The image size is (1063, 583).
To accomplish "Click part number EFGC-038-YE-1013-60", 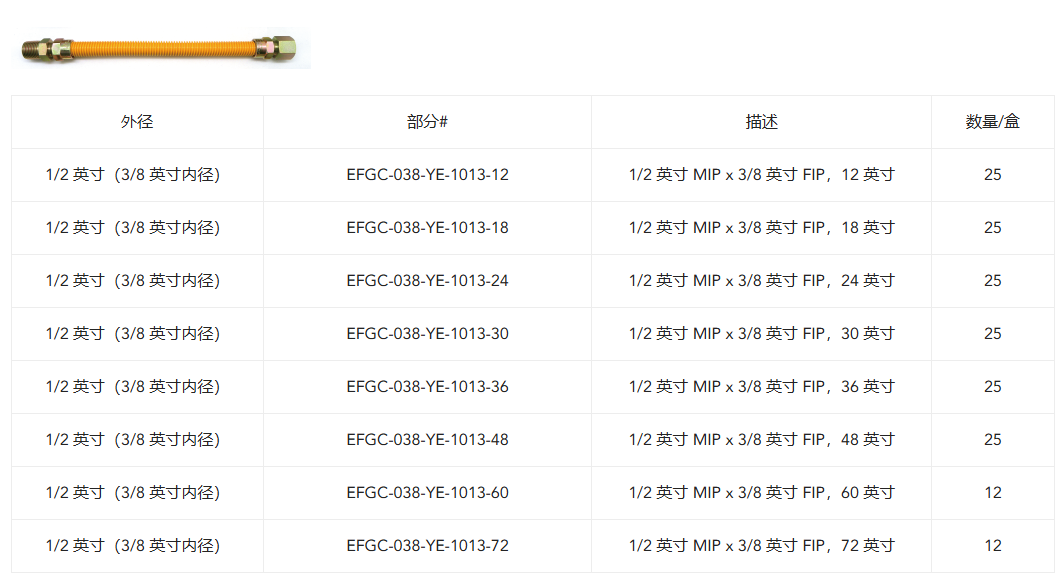I will point(427,493).
